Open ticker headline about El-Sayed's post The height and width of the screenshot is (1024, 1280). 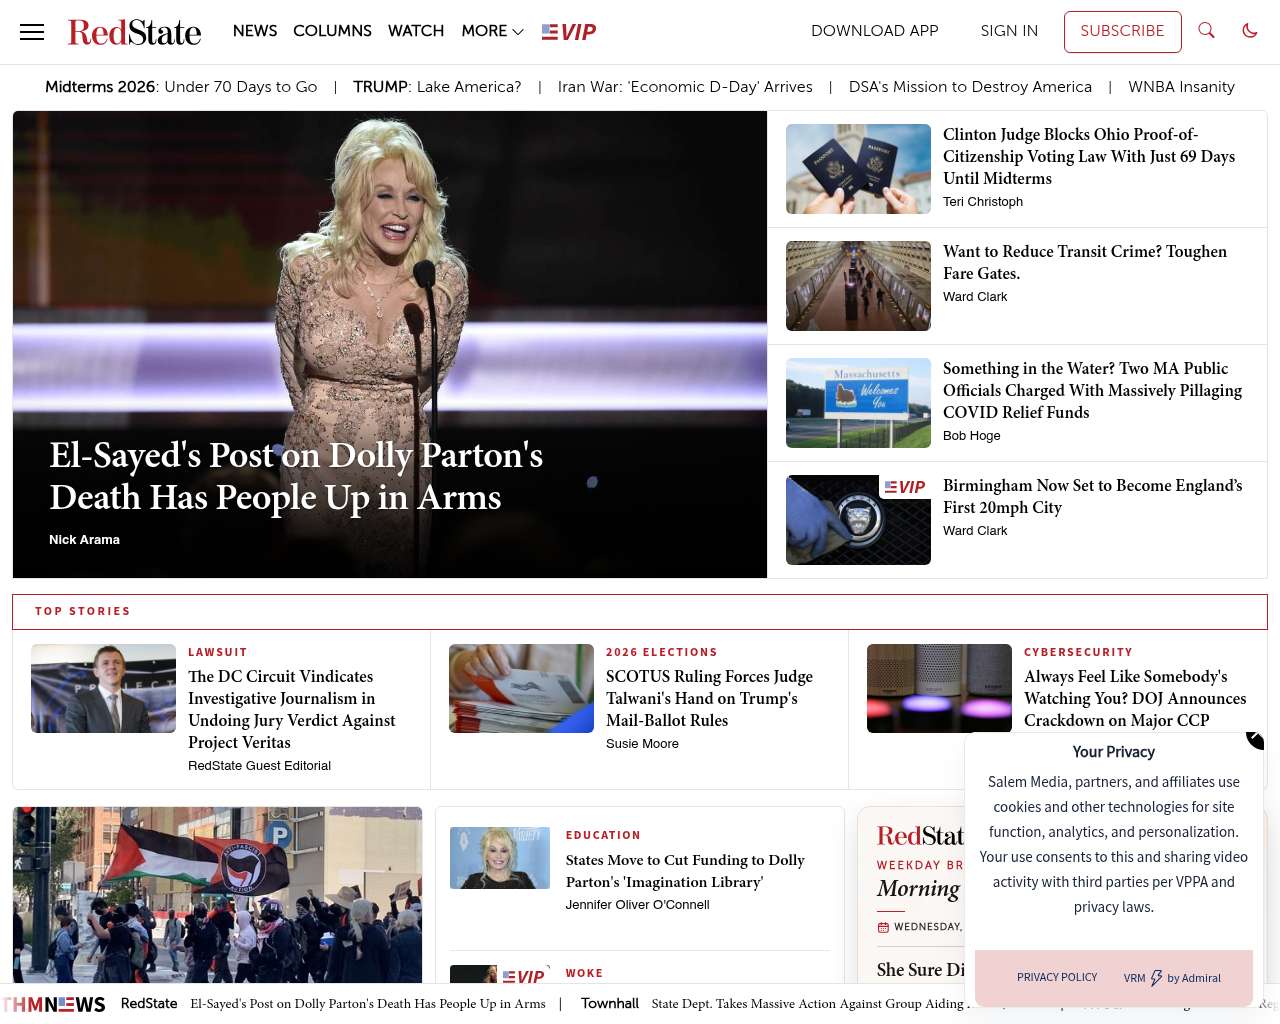(x=368, y=1004)
